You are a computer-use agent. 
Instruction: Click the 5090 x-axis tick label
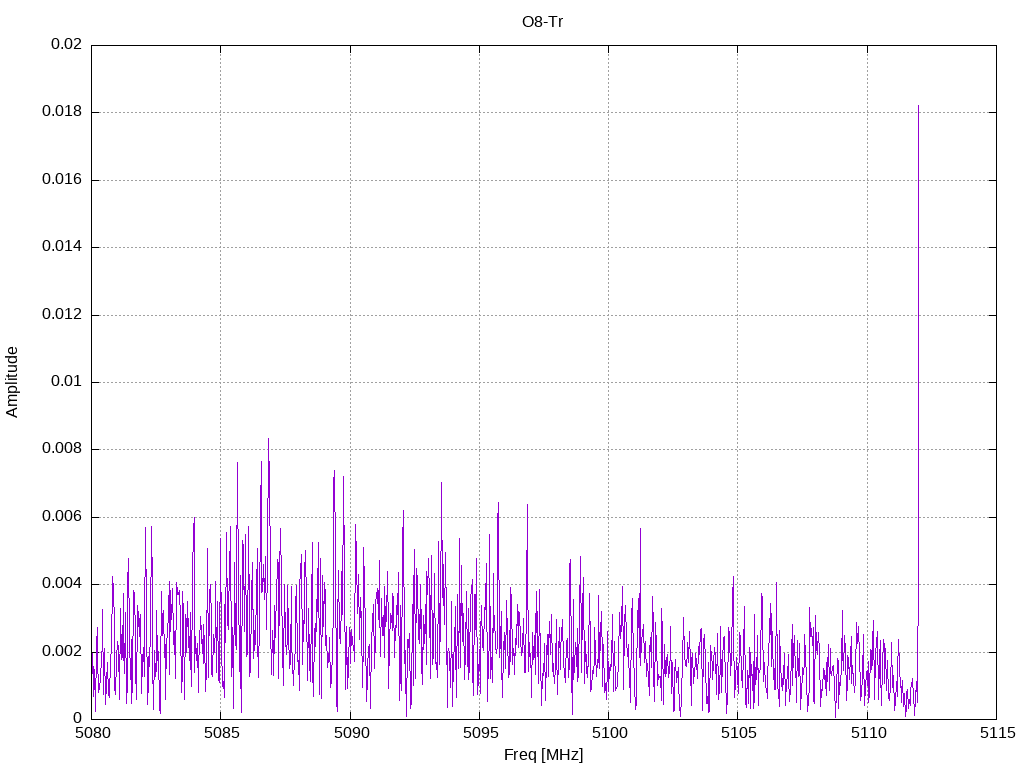350,734
